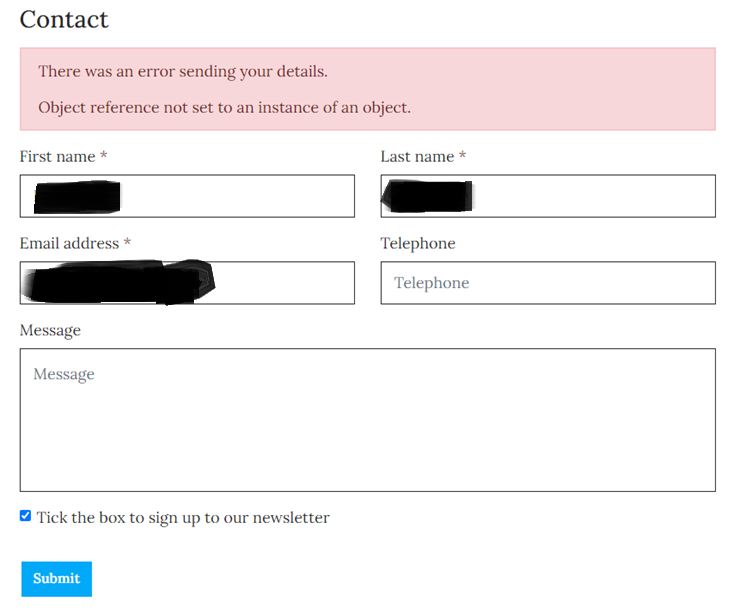Click the Message label above the text area

click(x=50, y=331)
